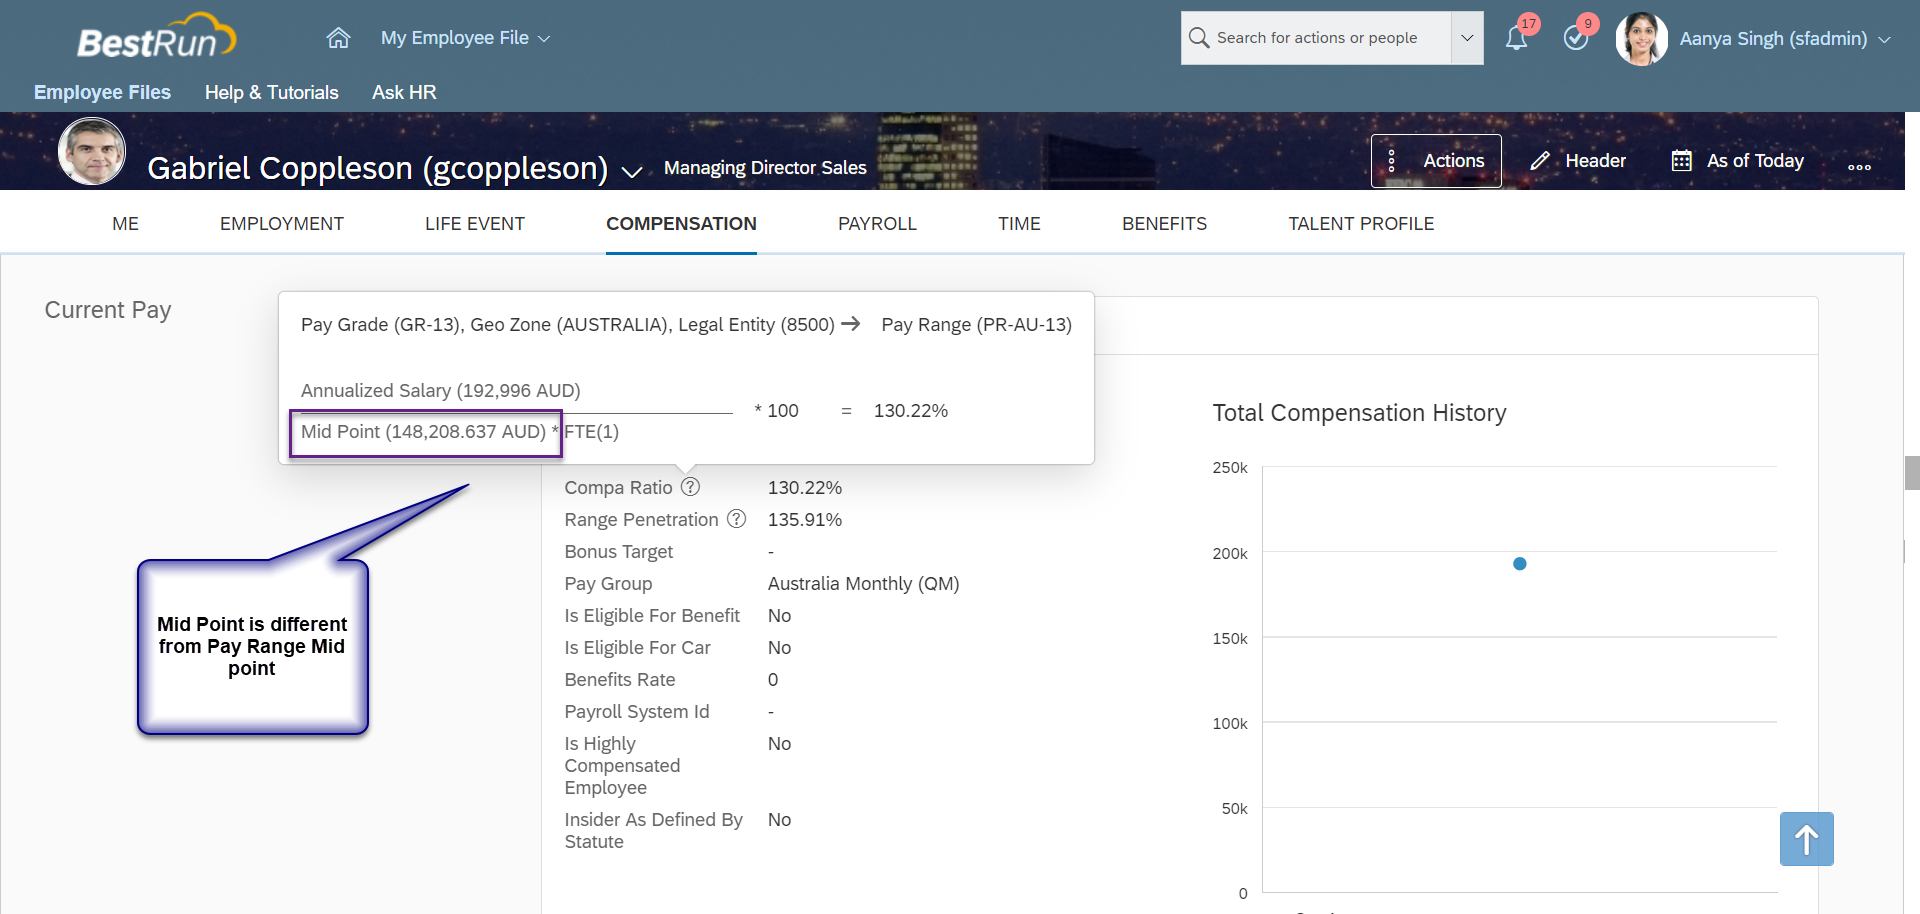1920x914 pixels.
Task: Click the Is Eligible For Car label
Action: [638, 648]
